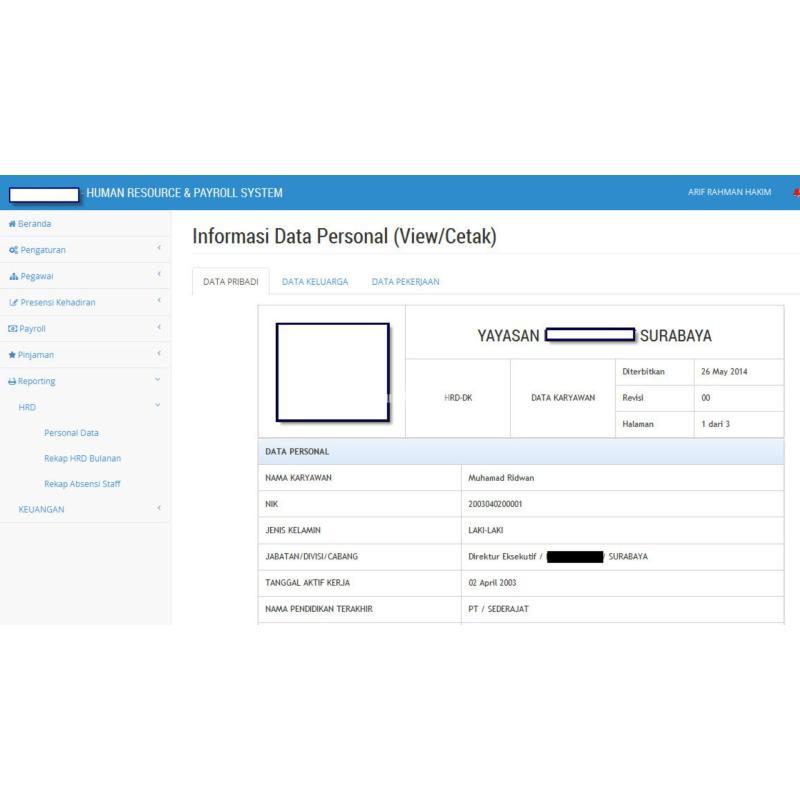Select the DATA PRIBADI tab

coord(230,282)
